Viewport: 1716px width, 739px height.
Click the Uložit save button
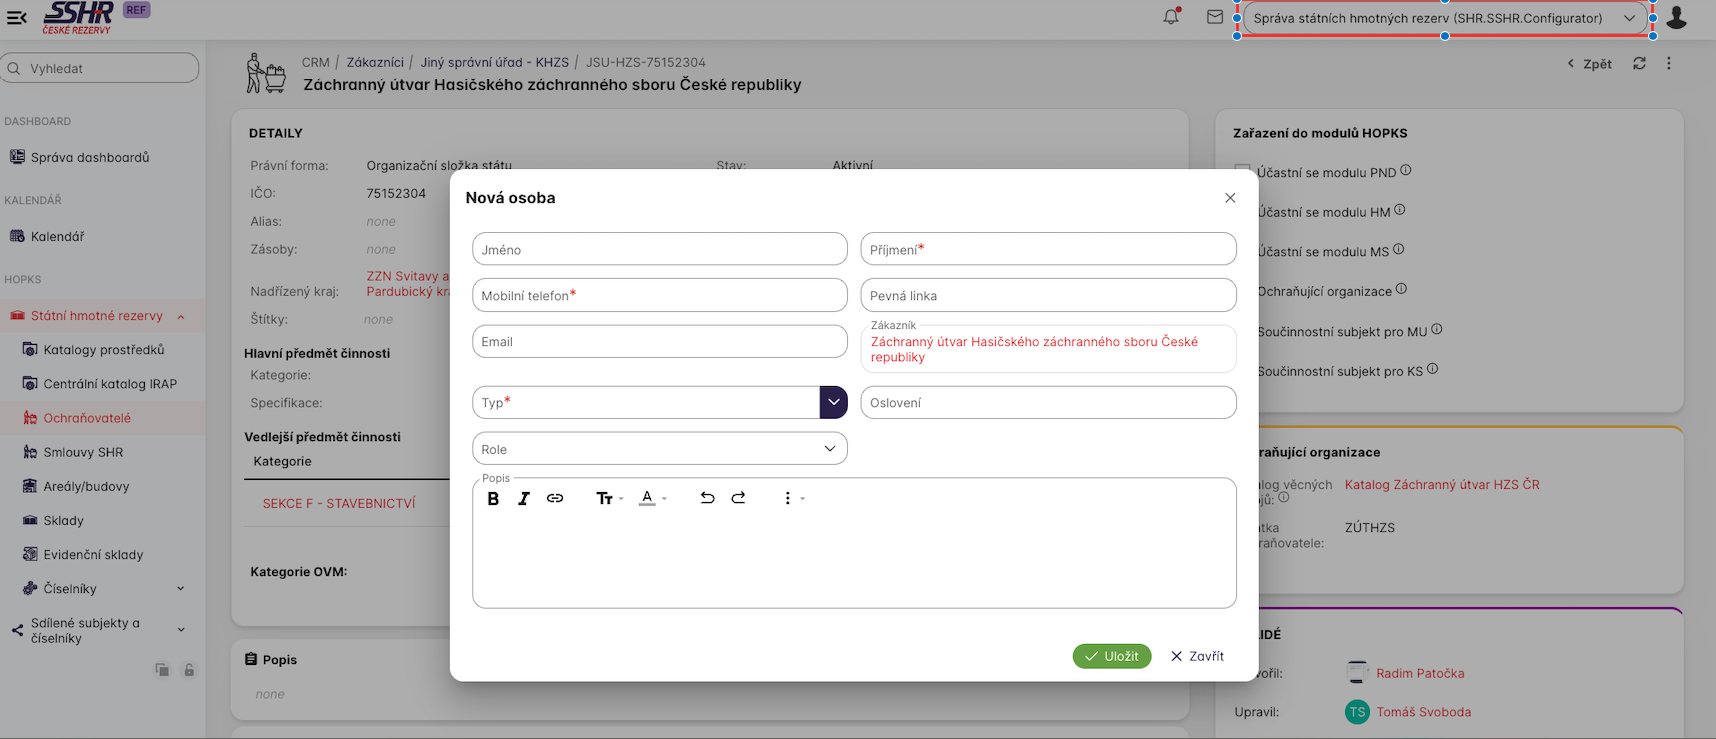(x=1111, y=656)
